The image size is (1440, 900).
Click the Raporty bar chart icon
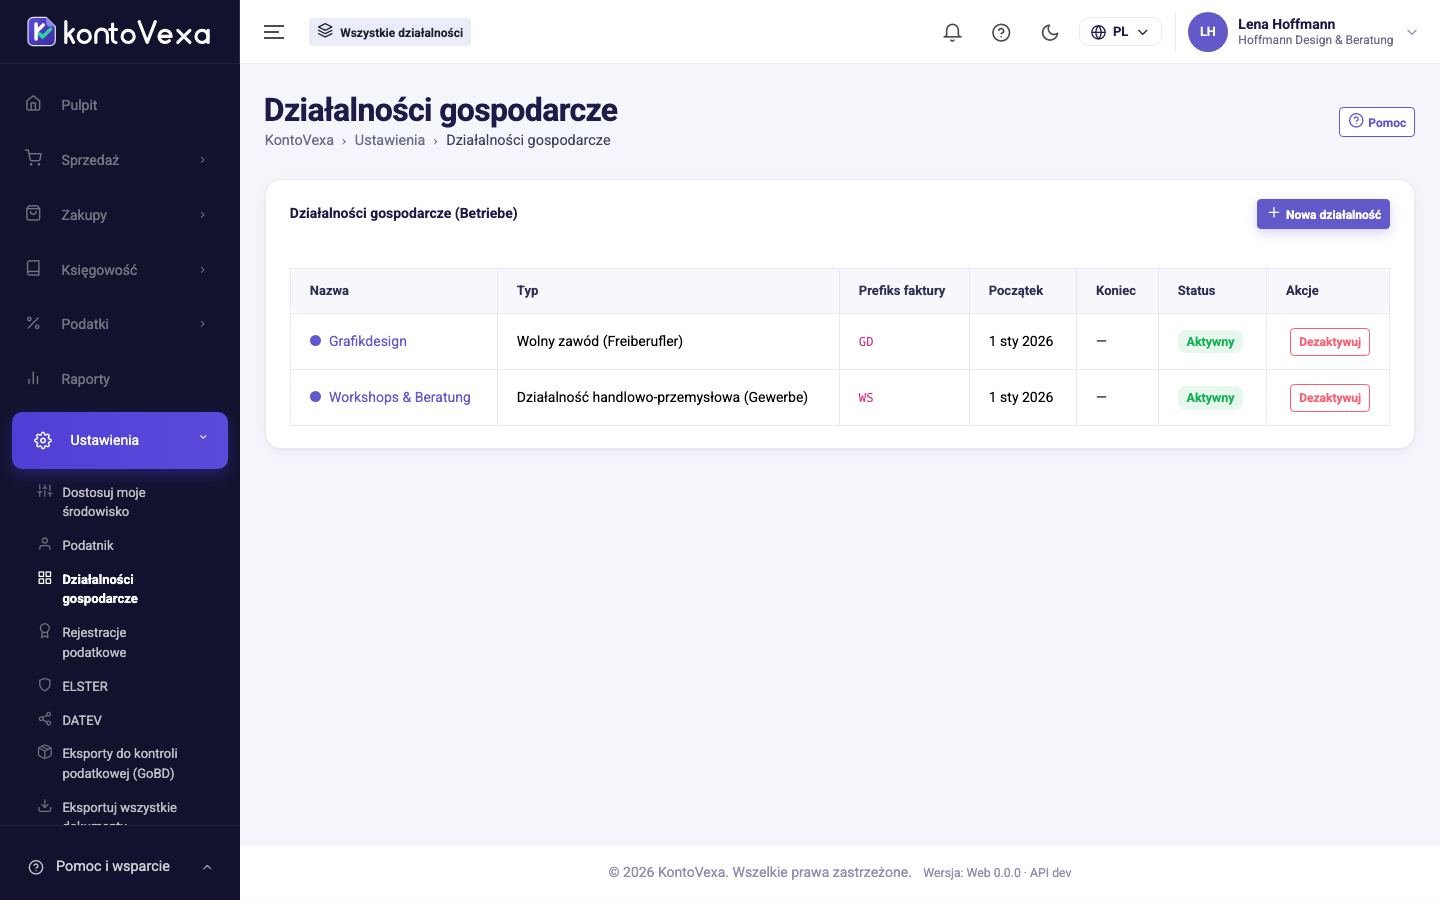[x=33, y=378]
